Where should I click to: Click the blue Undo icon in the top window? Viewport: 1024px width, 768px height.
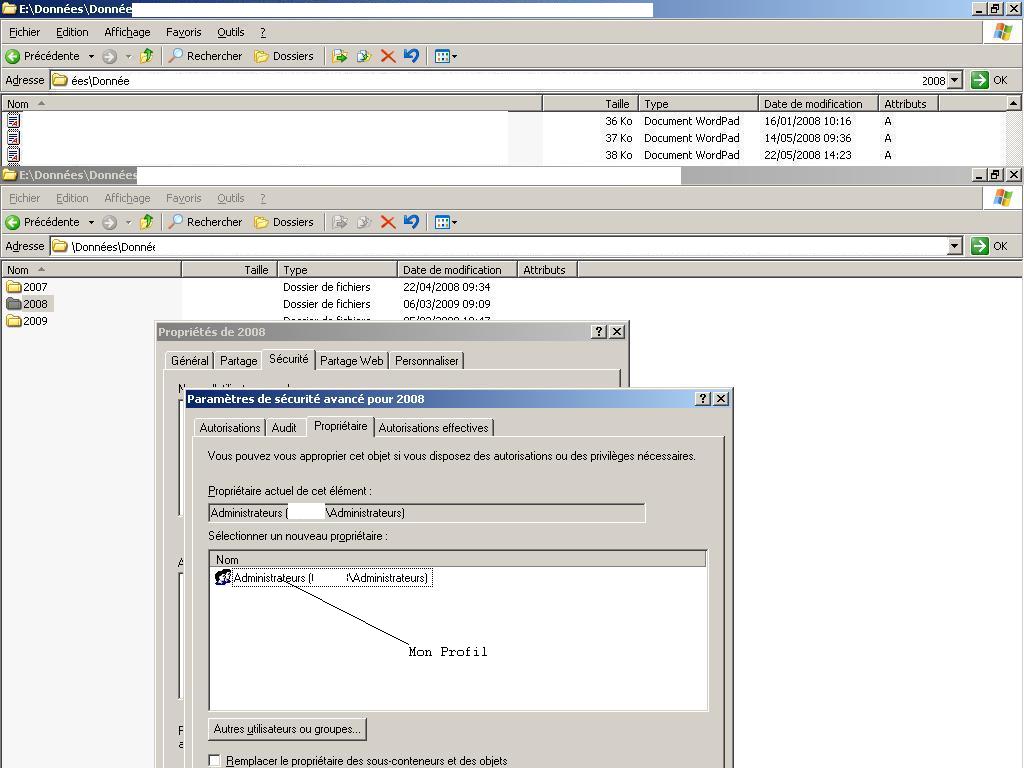[x=411, y=56]
